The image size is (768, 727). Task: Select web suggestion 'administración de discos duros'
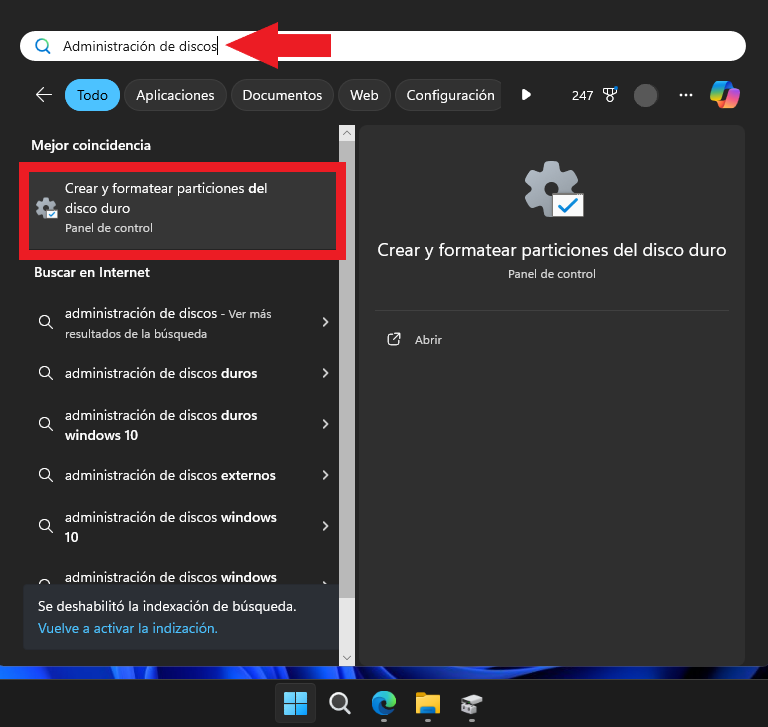(161, 373)
